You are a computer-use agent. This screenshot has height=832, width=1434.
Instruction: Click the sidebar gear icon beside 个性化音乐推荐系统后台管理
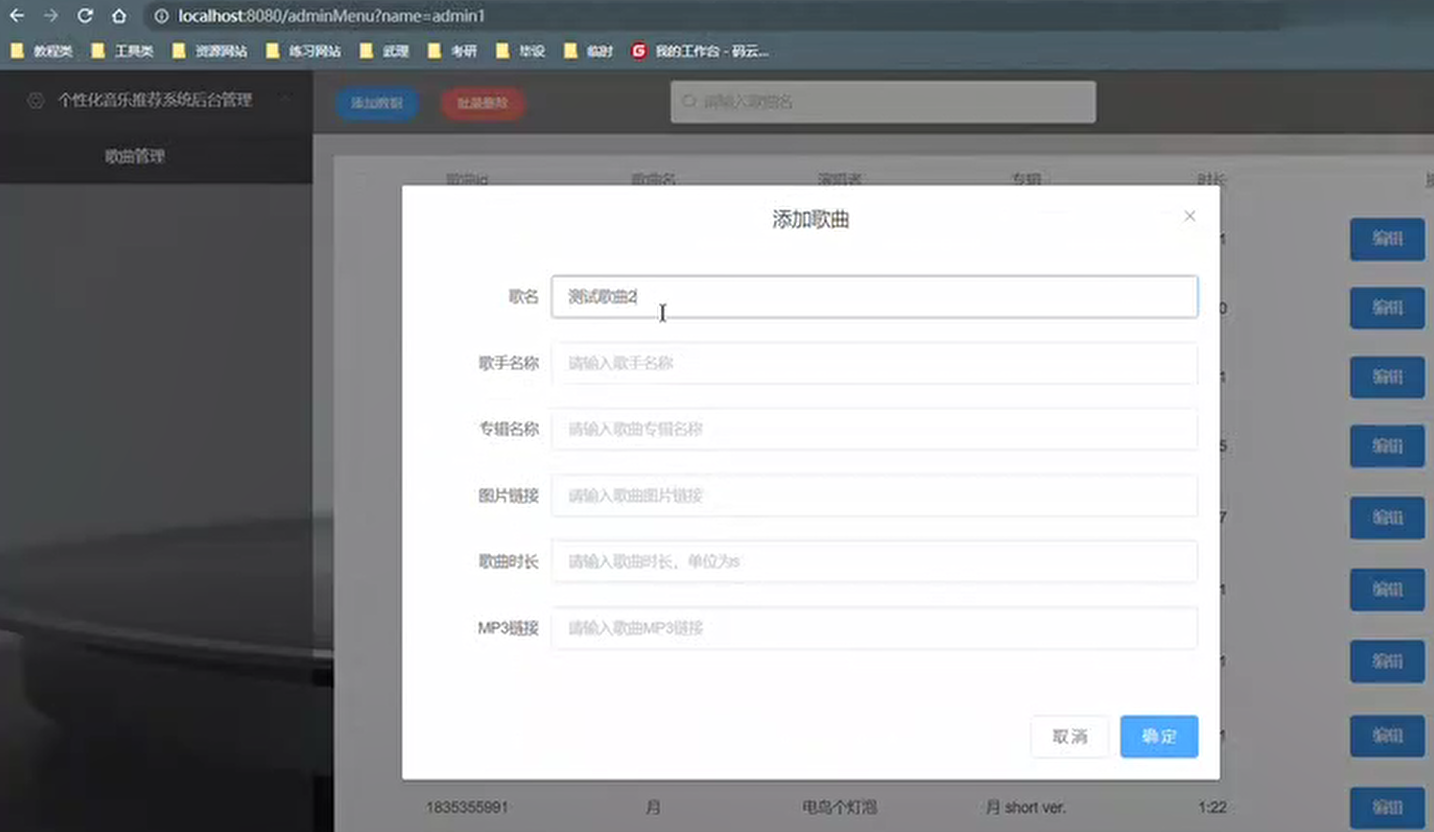pyautogui.click(x=35, y=100)
